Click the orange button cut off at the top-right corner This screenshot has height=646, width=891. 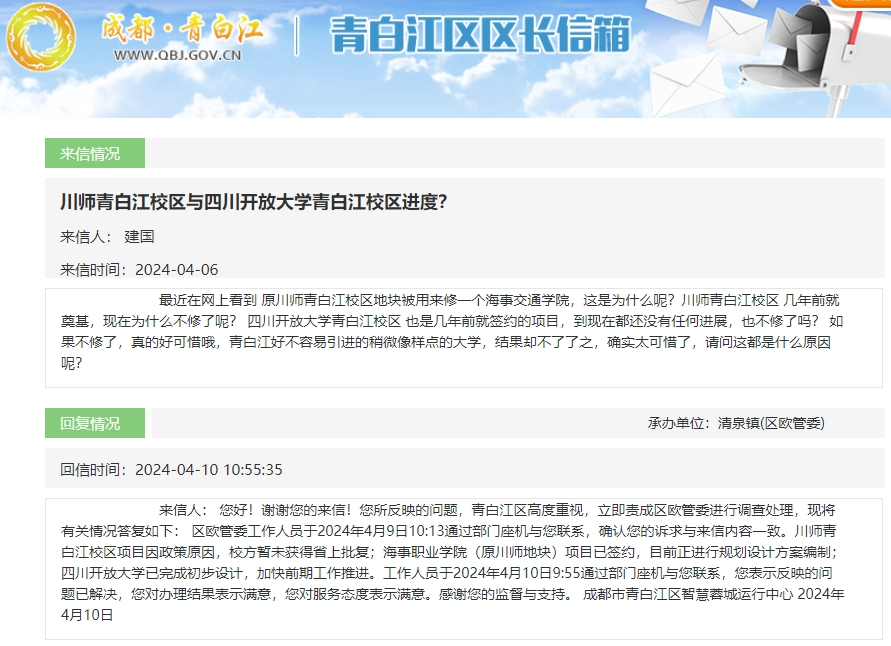tap(859, 3)
